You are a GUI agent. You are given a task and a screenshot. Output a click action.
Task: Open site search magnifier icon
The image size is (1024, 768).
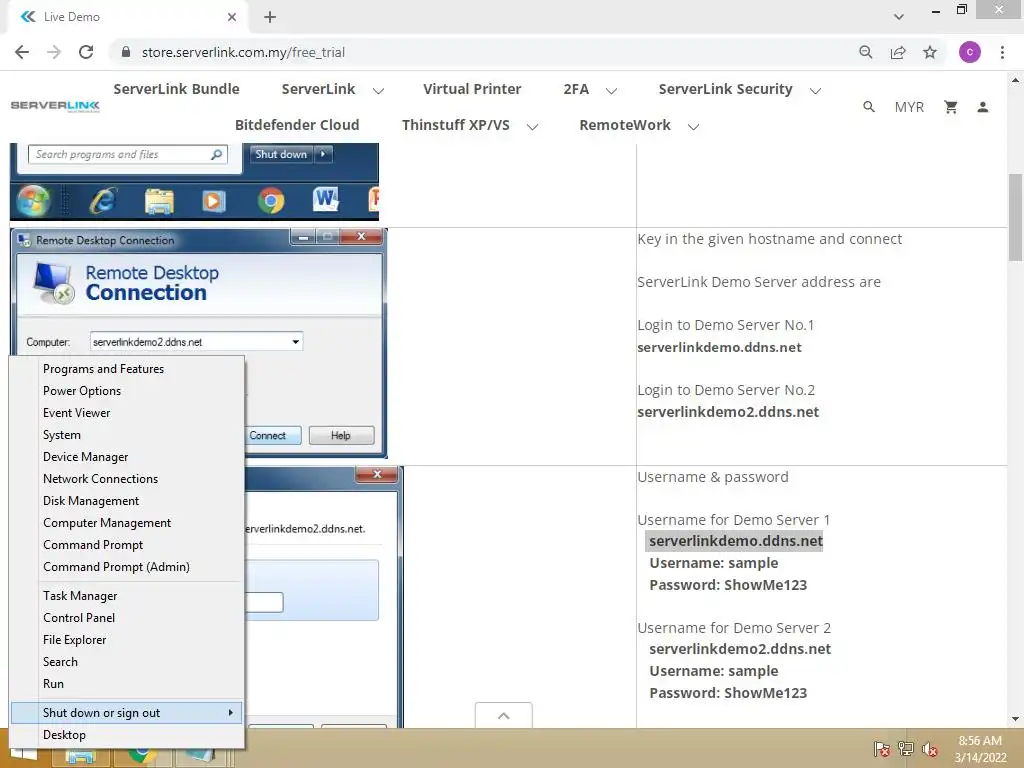[869, 106]
